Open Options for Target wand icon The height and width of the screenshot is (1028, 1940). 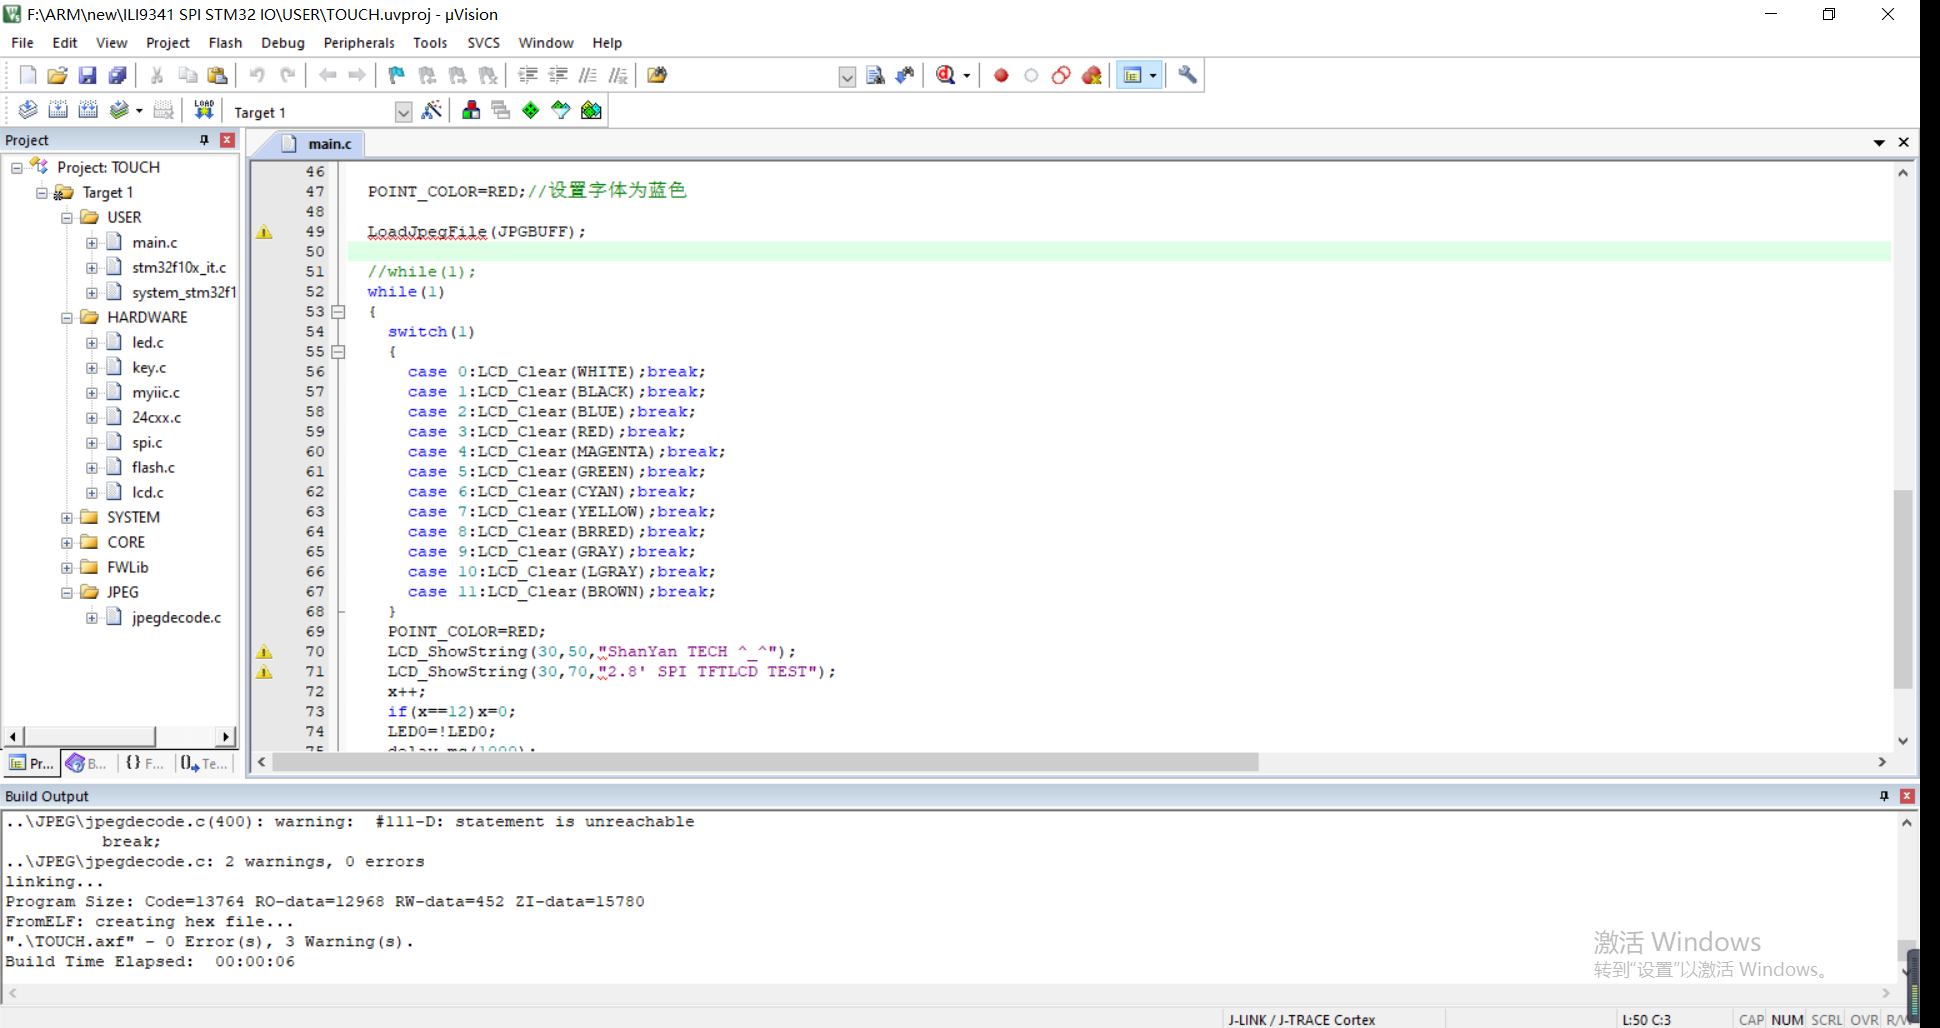tap(432, 110)
